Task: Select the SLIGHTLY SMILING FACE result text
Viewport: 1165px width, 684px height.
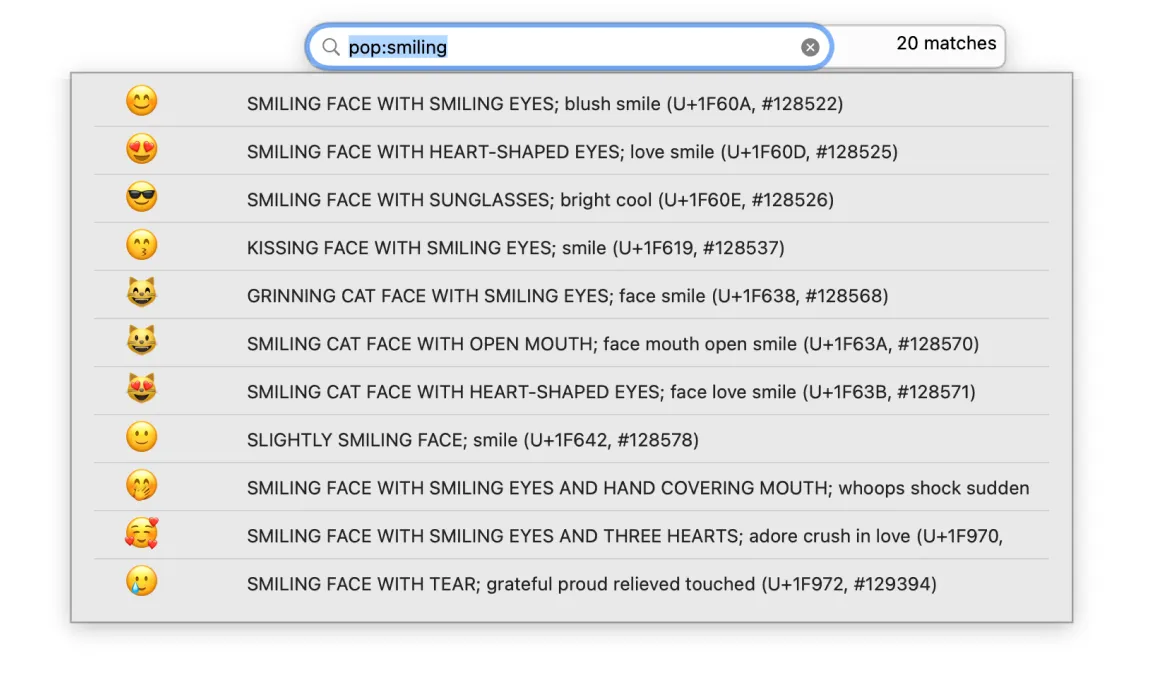Action: (472, 440)
